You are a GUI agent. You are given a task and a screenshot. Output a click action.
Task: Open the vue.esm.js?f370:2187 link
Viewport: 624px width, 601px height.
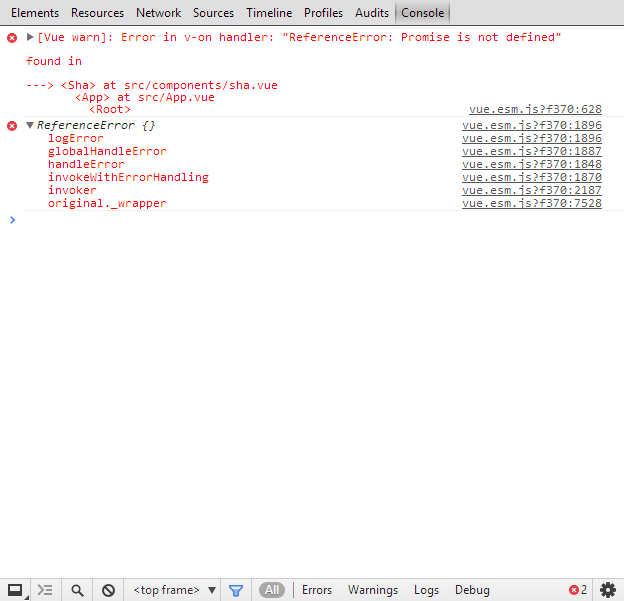[532, 190]
